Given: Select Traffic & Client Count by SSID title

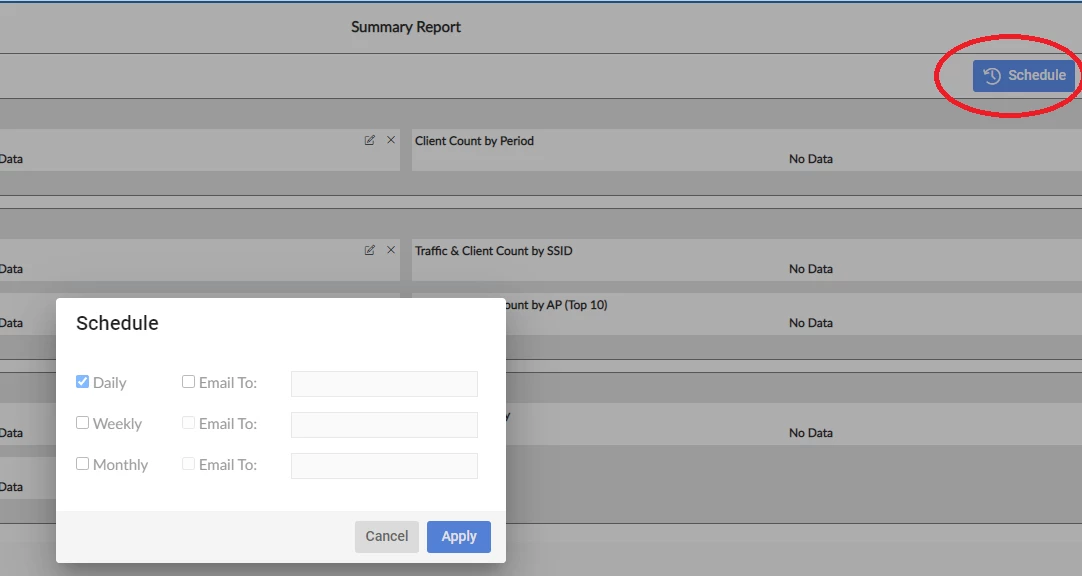Looking at the screenshot, I should tap(493, 251).
